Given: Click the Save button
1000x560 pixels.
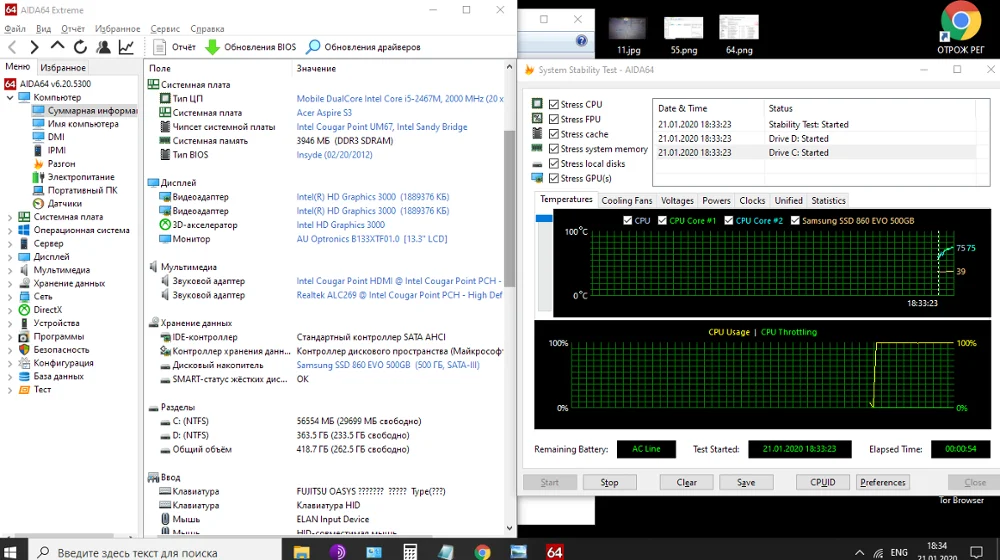Looking at the screenshot, I should click(x=746, y=482).
